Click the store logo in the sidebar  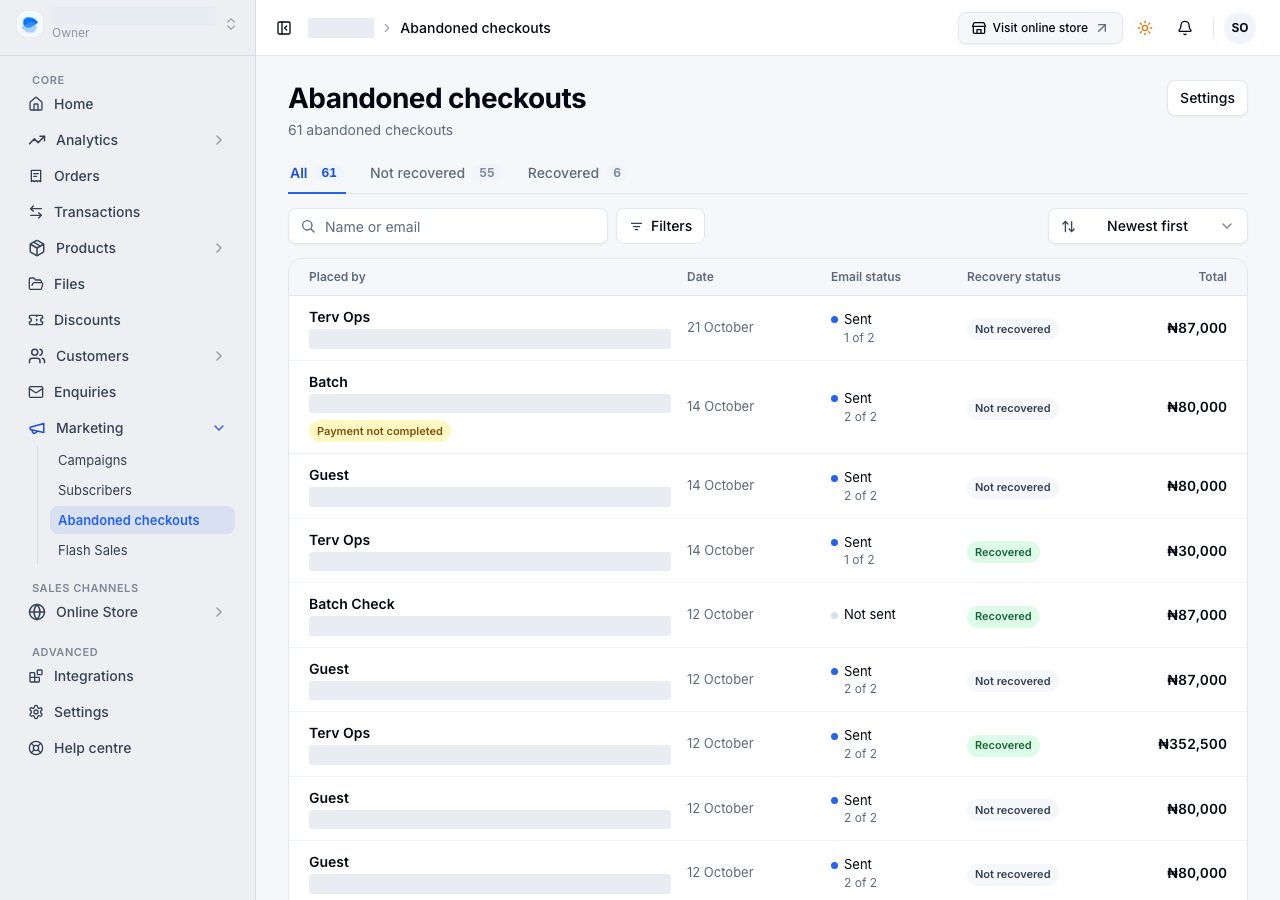31,24
